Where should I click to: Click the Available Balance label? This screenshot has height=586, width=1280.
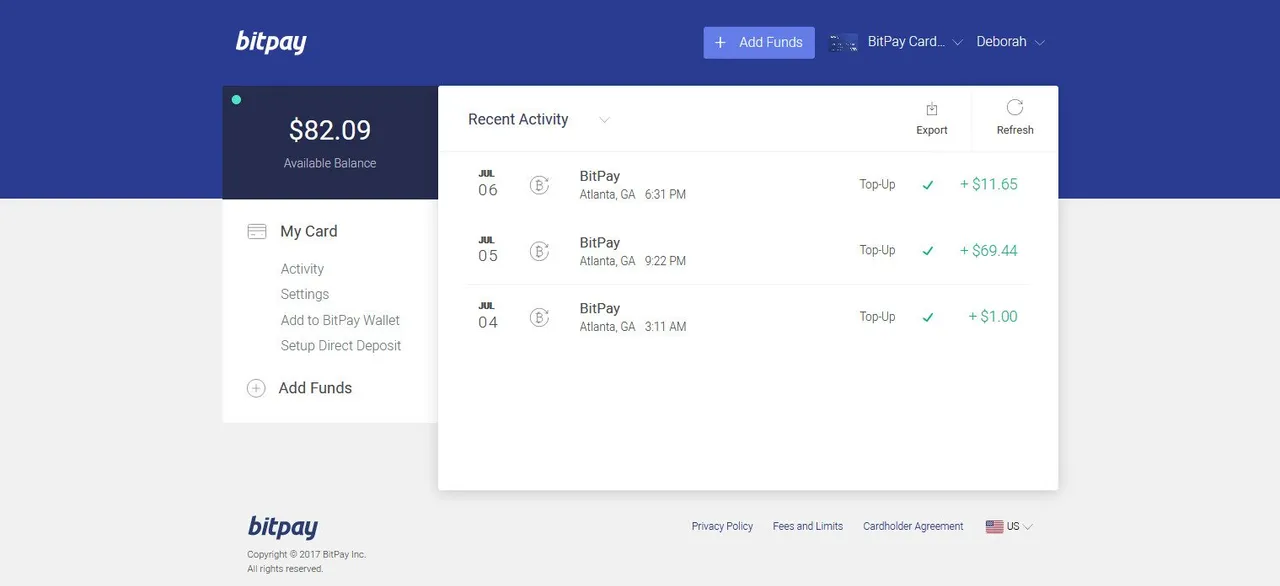[330, 163]
